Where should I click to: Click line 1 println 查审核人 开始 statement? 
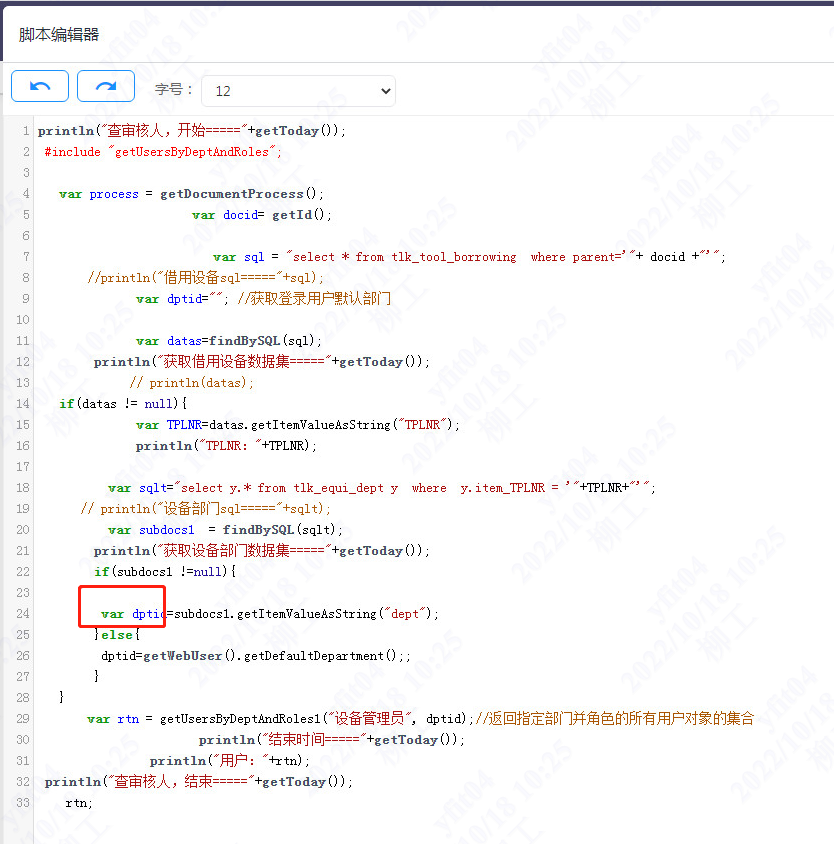click(192, 130)
